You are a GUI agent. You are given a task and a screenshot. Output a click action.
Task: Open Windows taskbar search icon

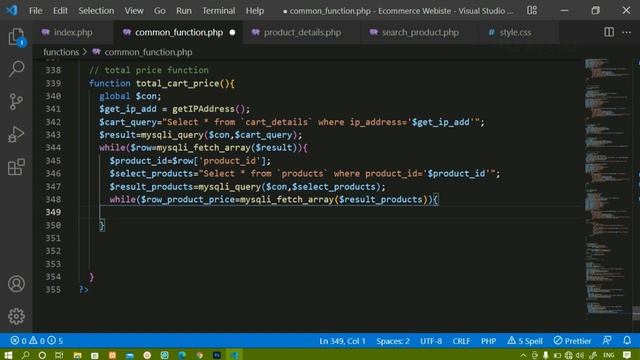click(25, 355)
